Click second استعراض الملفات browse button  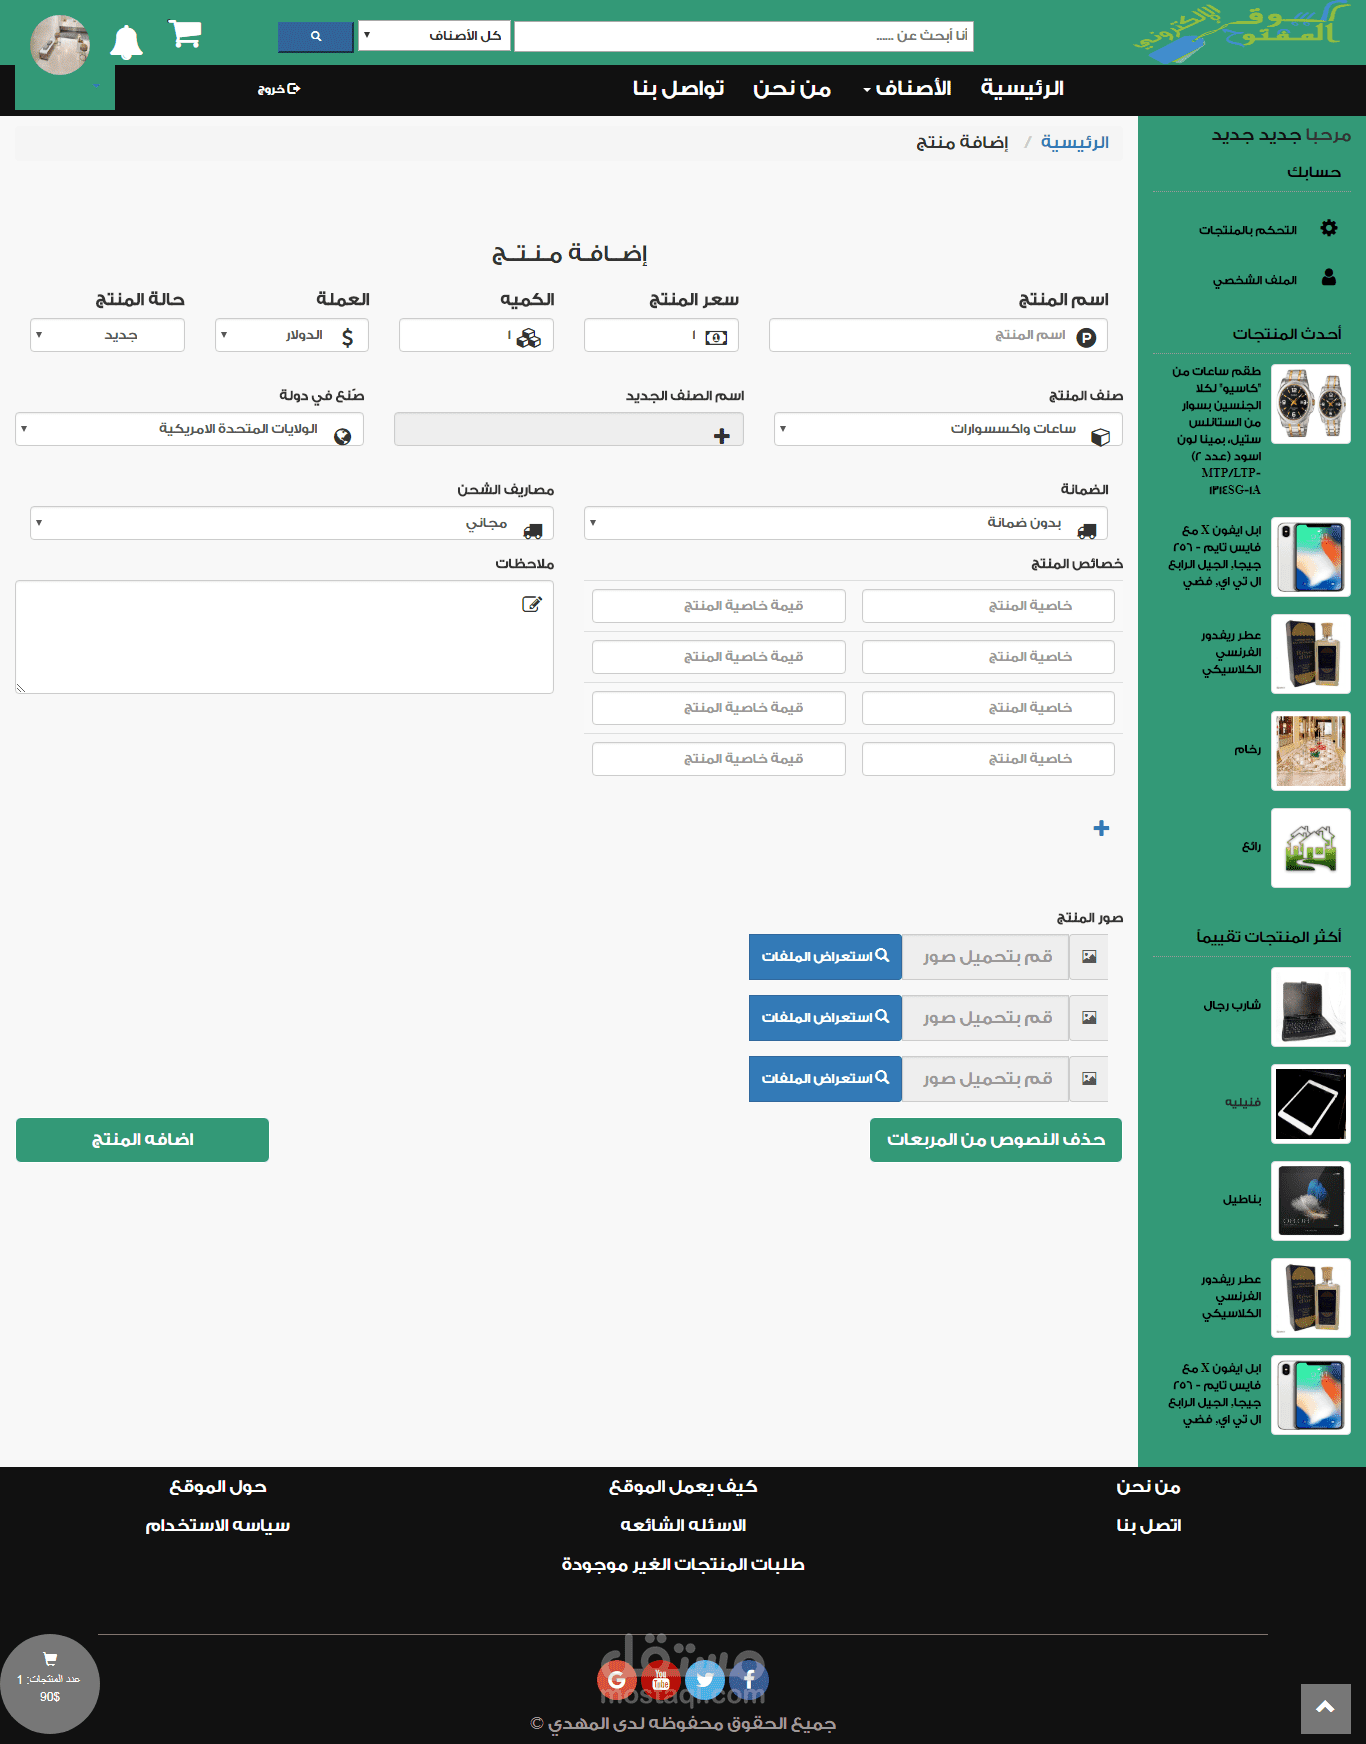825,1018
